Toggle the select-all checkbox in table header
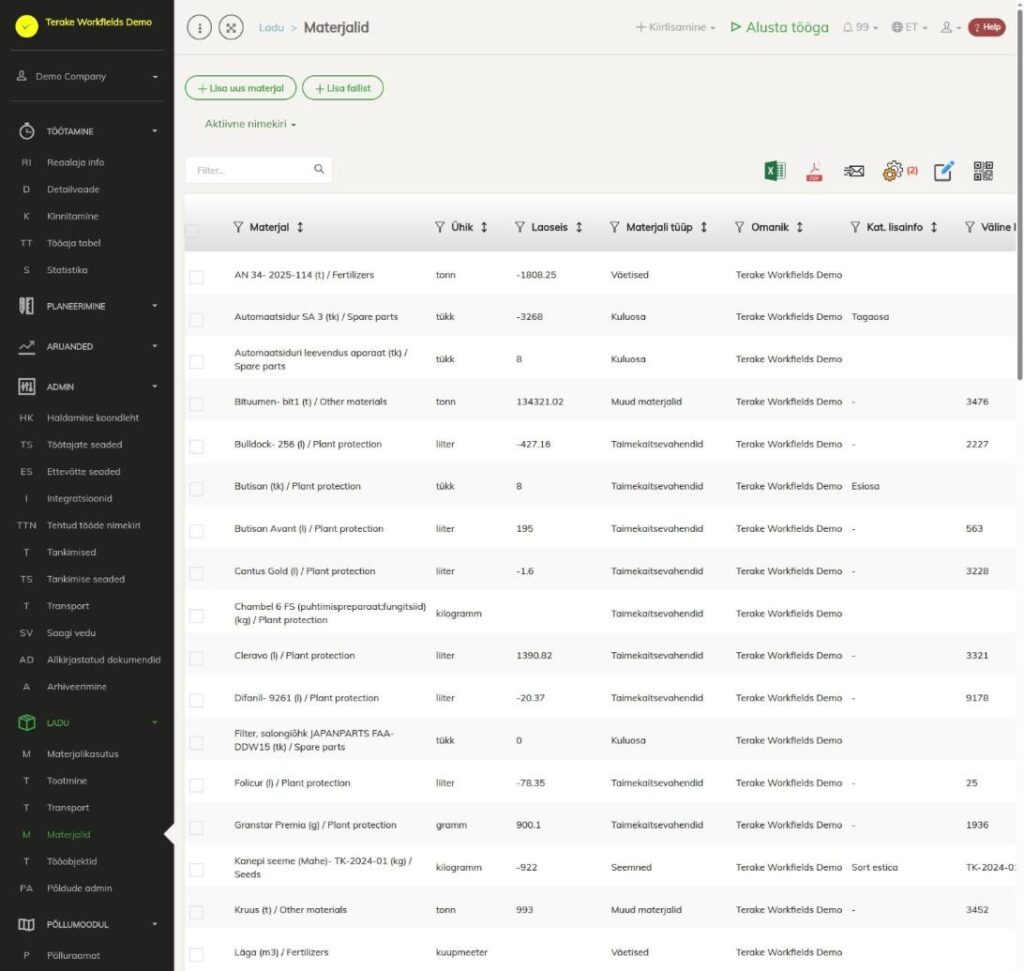Viewport: 1024px width, 971px height. pos(192,231)
